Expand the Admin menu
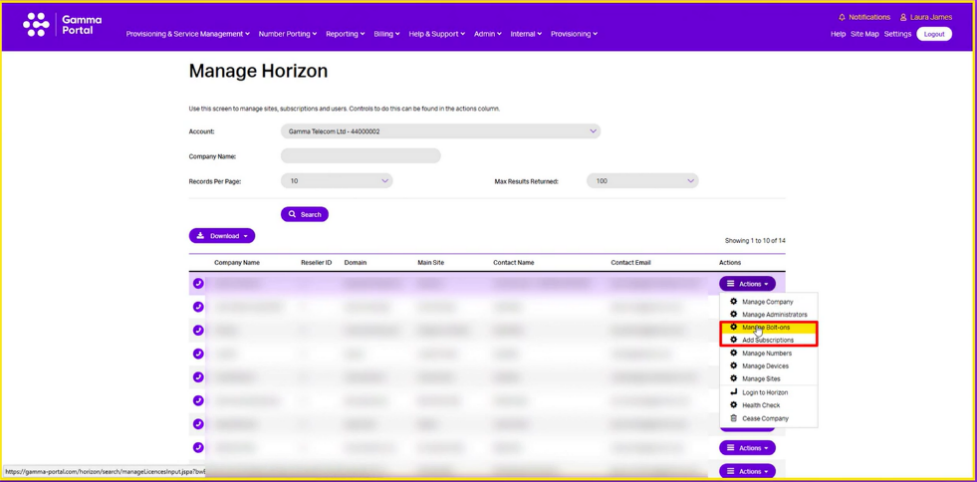977x482 pixels. coord(488,34)
